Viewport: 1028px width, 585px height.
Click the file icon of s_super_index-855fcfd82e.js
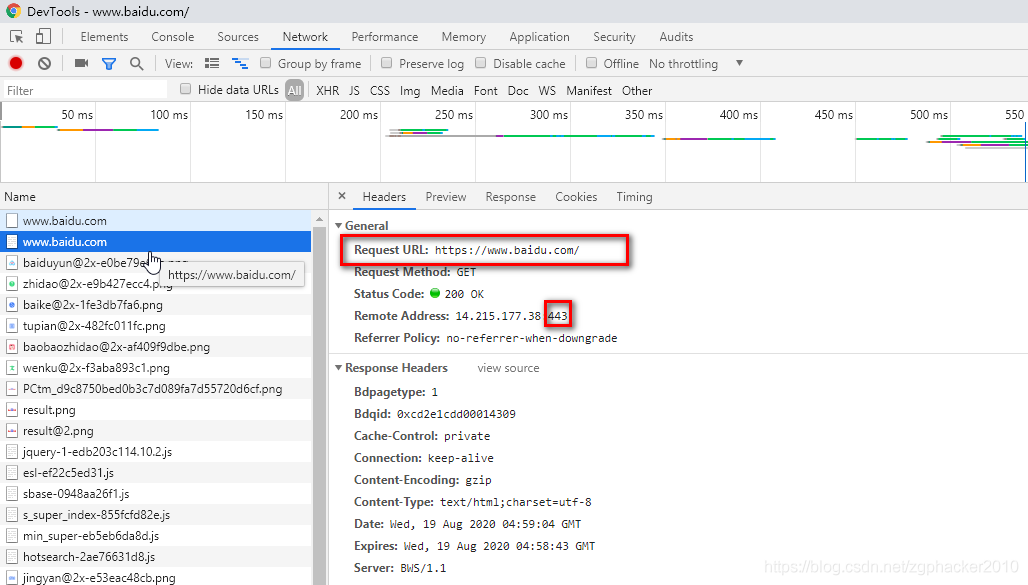point(12,515)
